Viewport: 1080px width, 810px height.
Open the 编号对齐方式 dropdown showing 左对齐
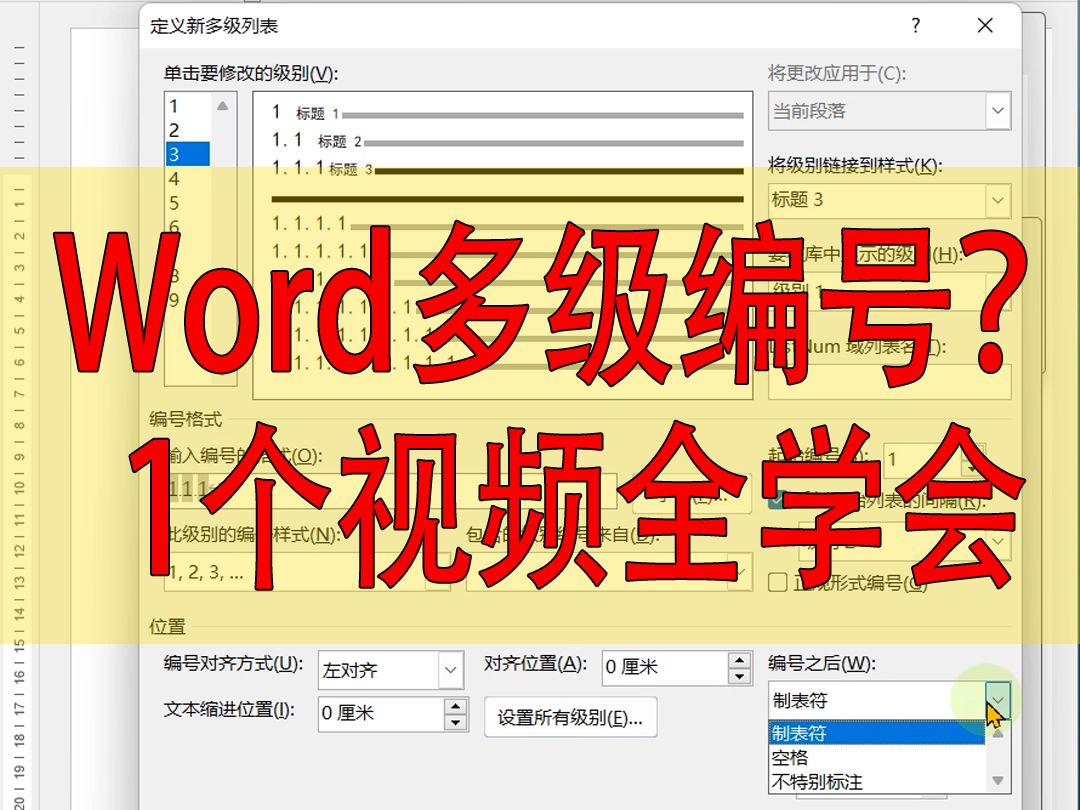[391, 669]
